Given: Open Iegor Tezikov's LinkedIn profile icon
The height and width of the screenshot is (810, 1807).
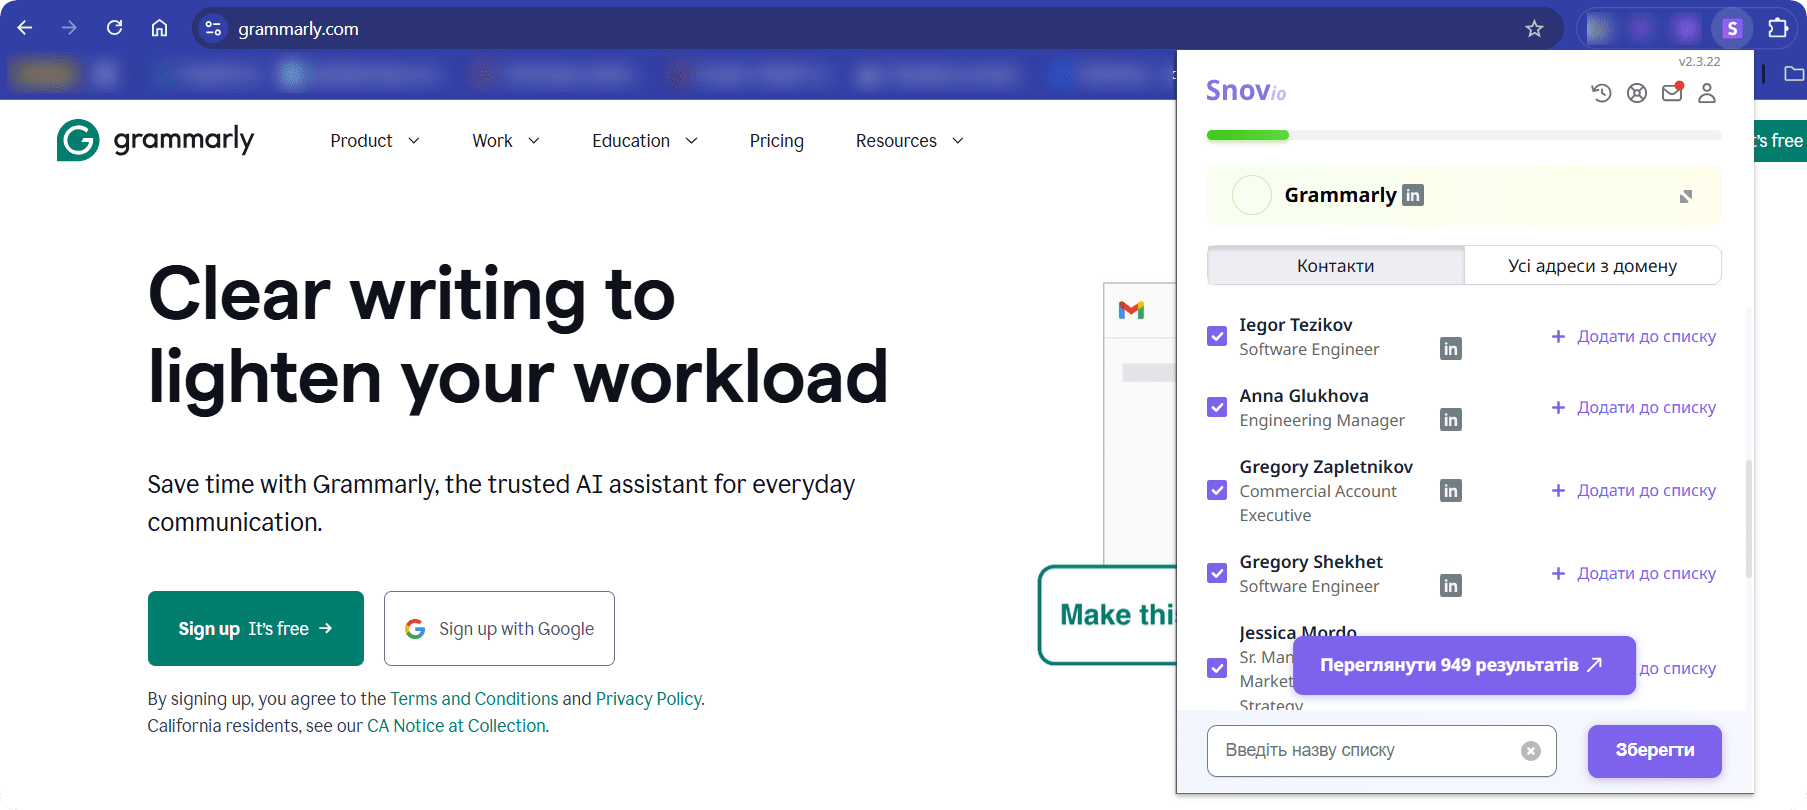Looking at the screenshot, I should 1450,349.
